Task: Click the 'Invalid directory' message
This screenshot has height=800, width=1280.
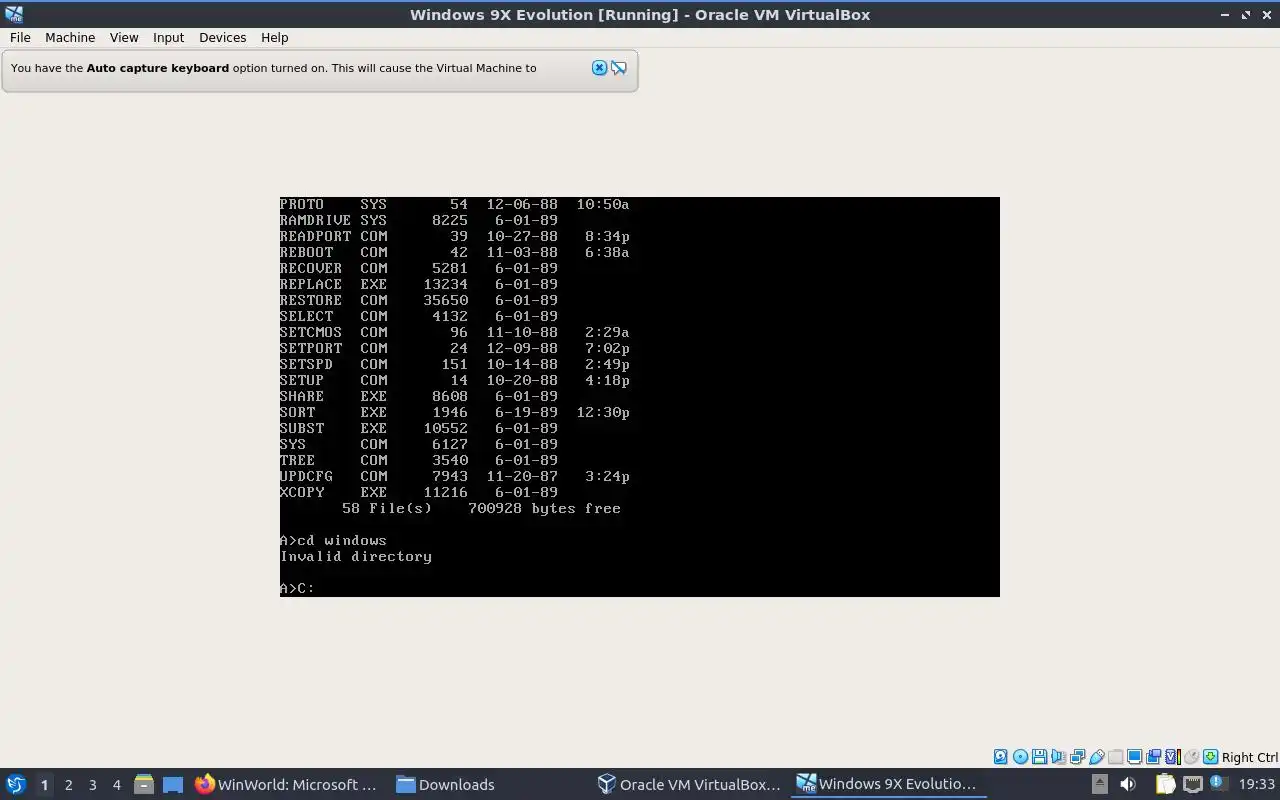Action: [x=356, y=556]
